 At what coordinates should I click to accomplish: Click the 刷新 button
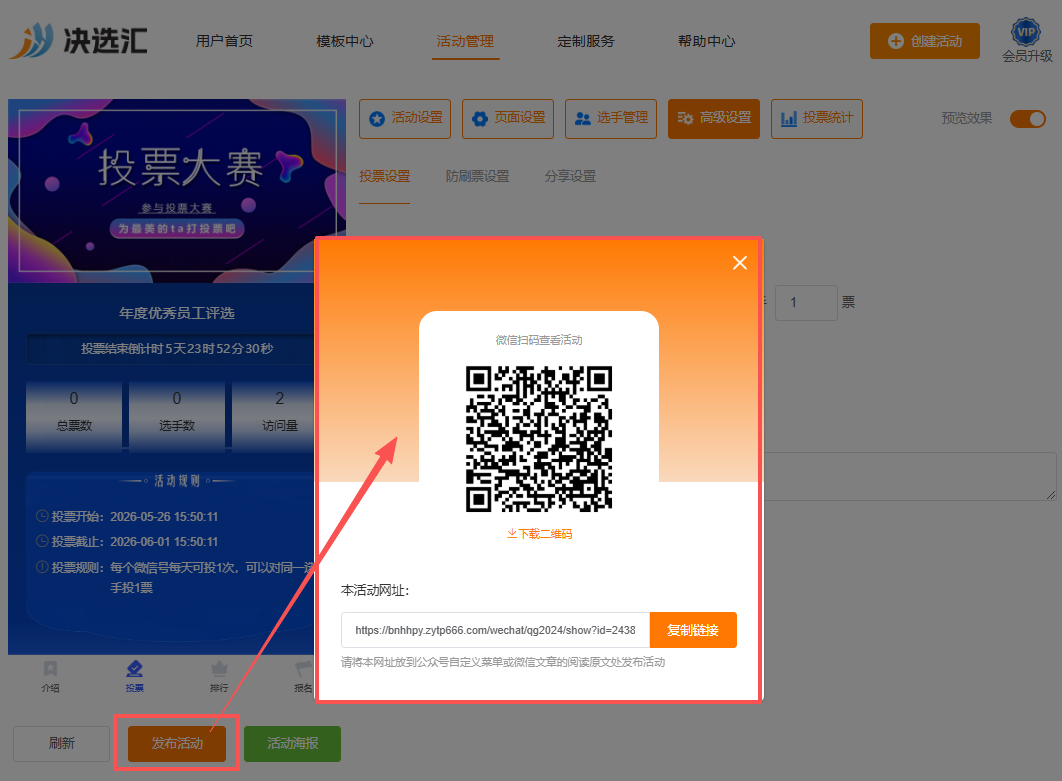(62, 744)
